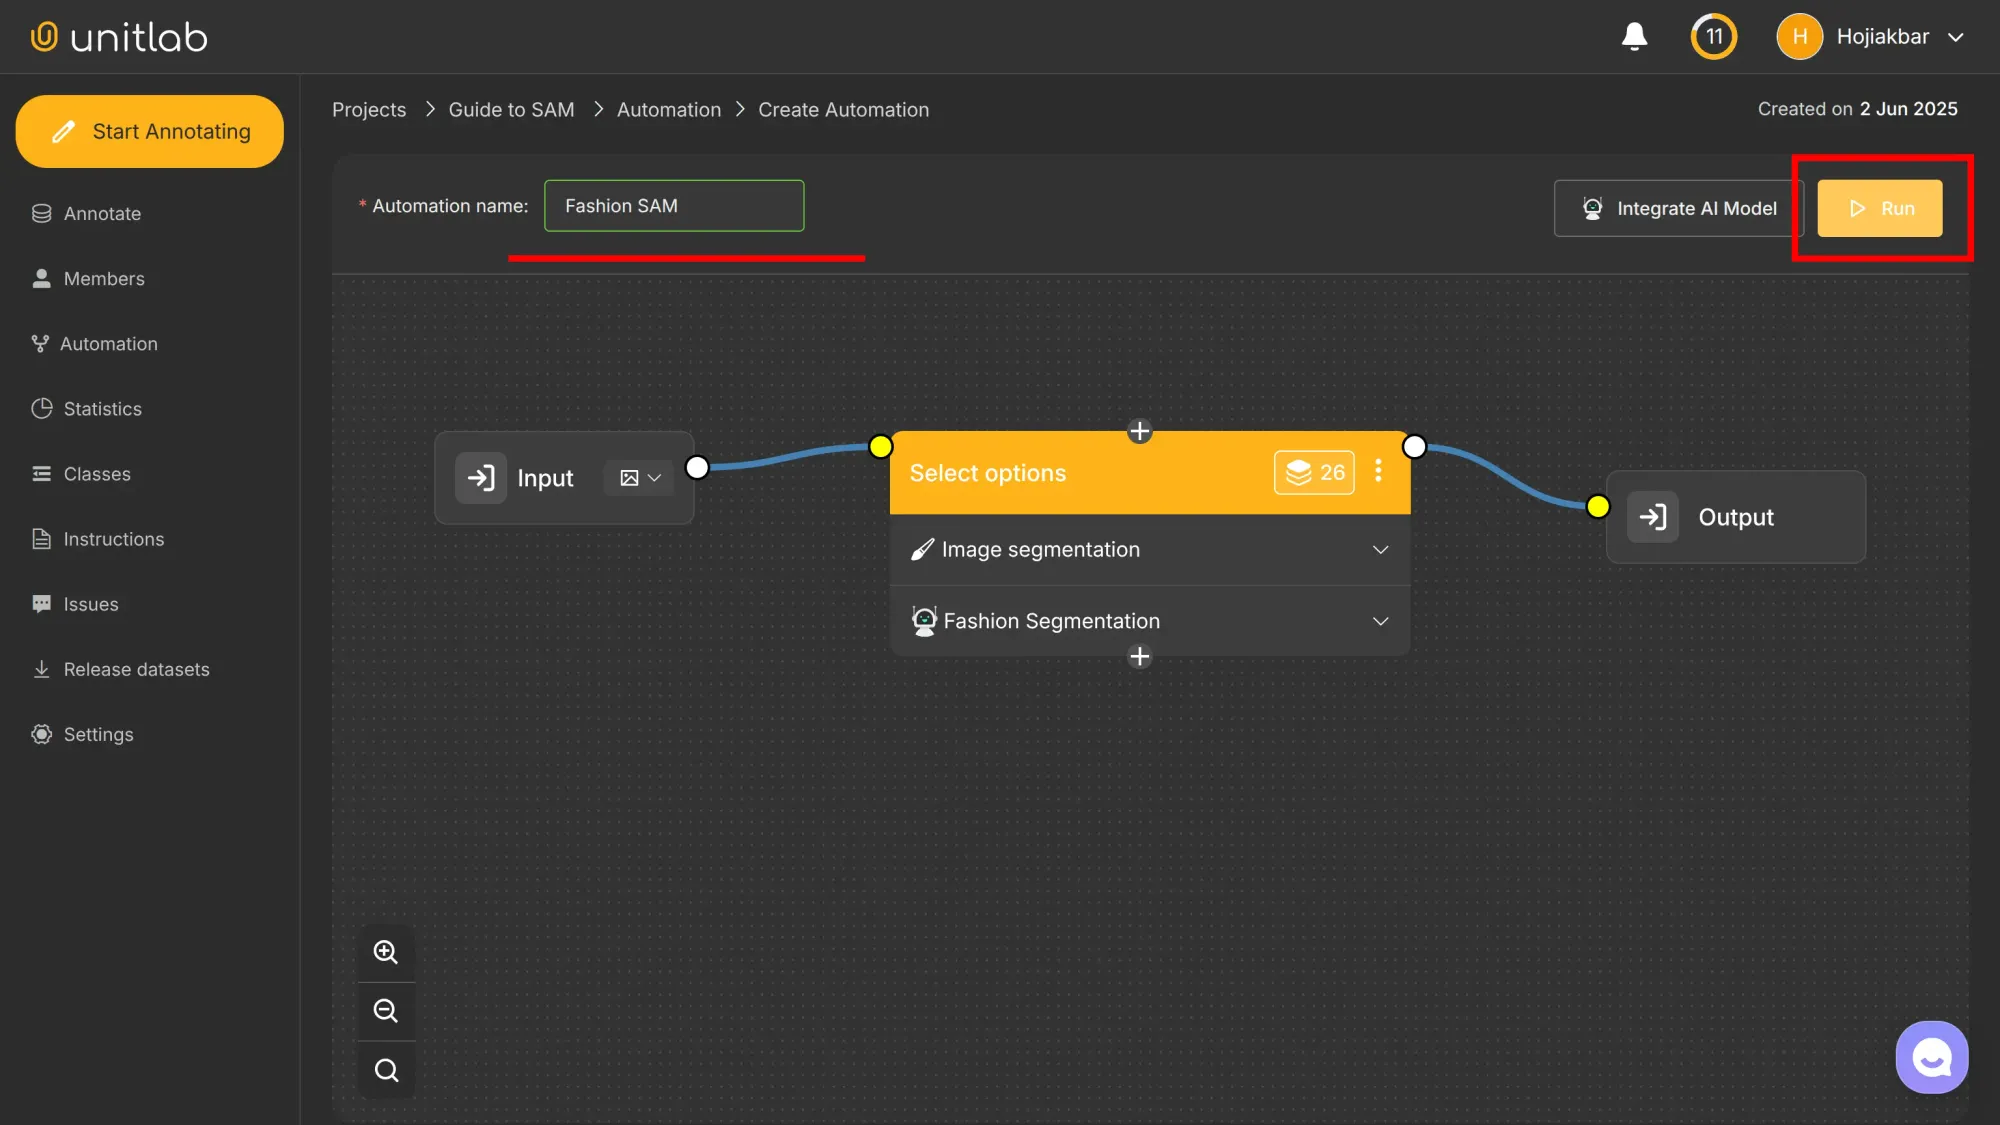This screenshot has height=1125, width=2000.
Task: Select Members from the sidebar
Action: (x=103, y=278)
